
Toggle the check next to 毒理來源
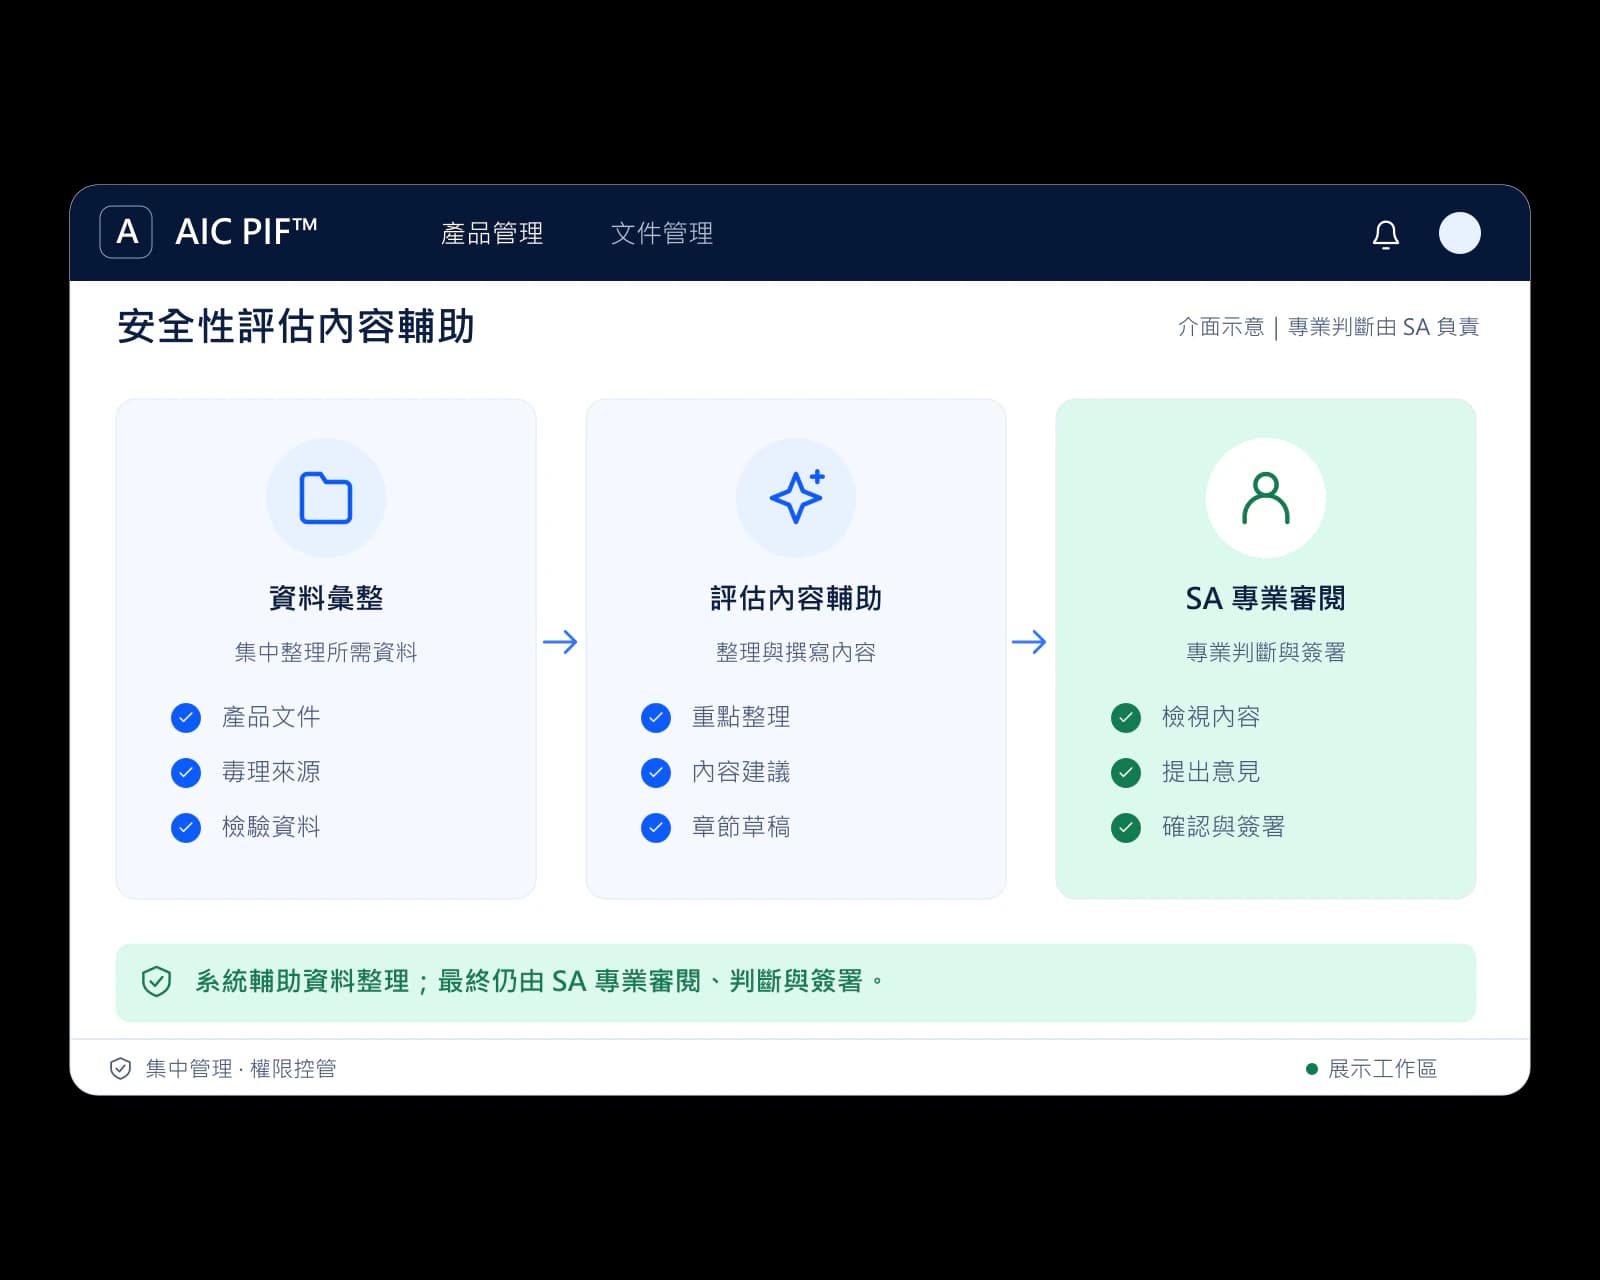(x=186, y=773)
